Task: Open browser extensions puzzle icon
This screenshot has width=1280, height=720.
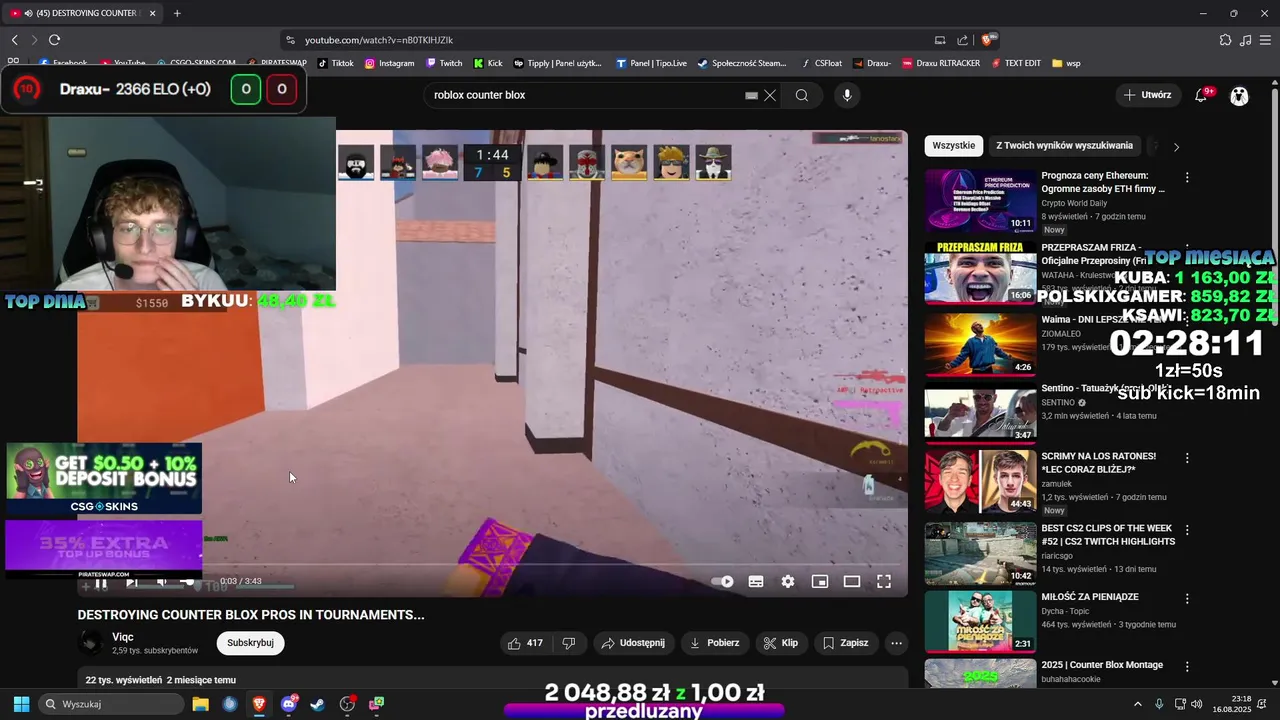Action: click(x=1225, y=40)
